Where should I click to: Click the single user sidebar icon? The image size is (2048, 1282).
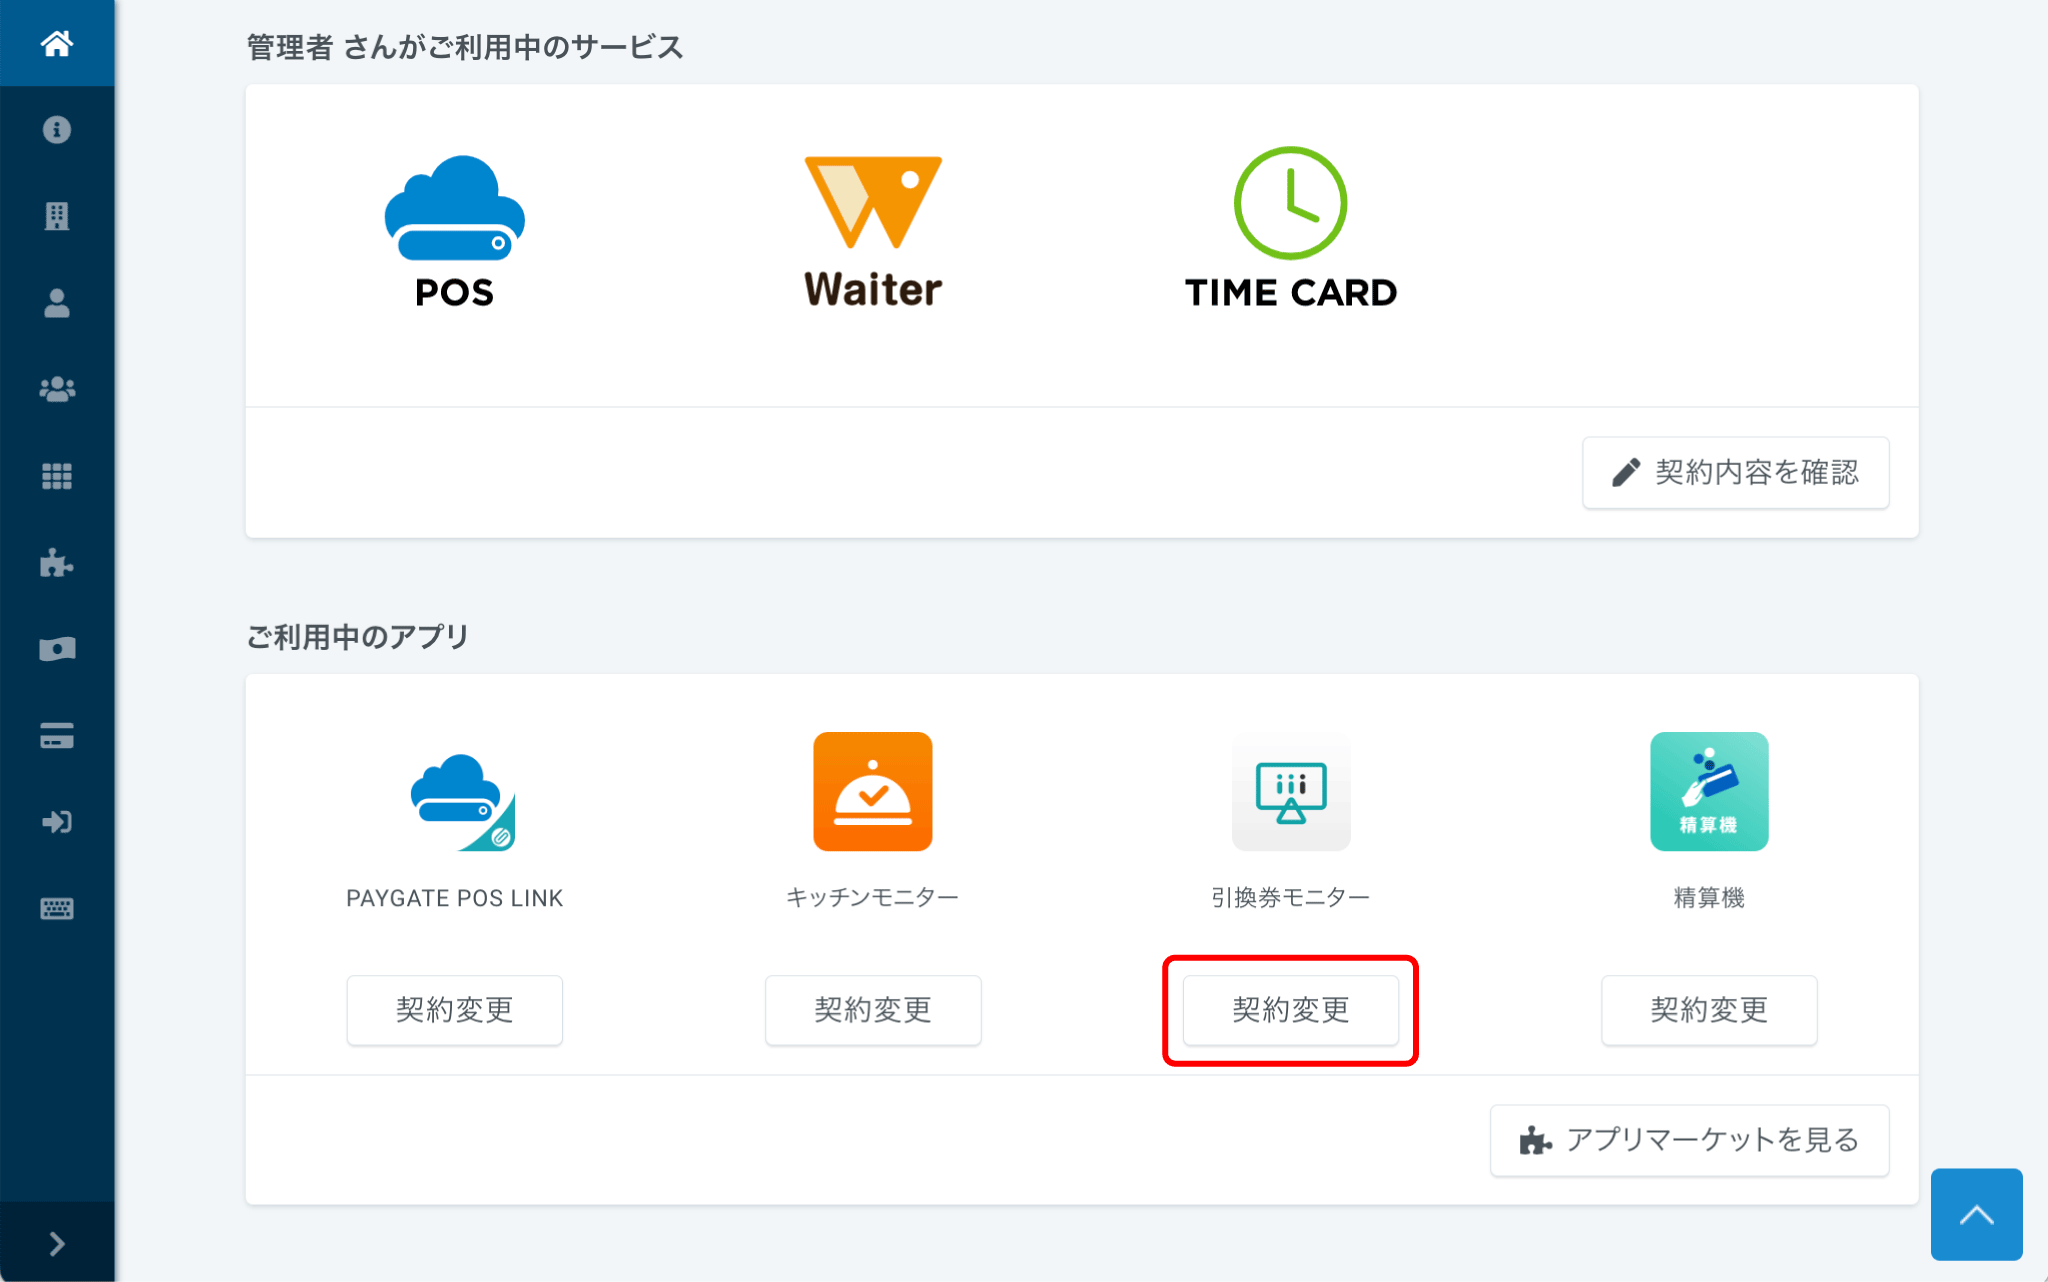click(x=57, y=303)
